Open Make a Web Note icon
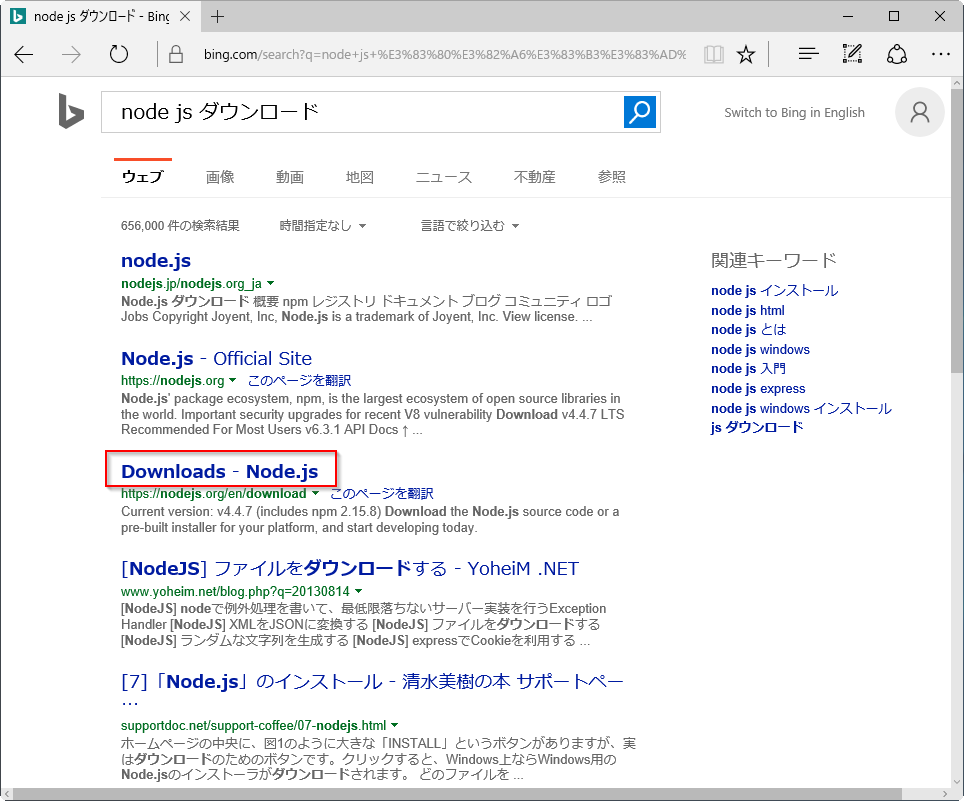 (x=852, y=54)
